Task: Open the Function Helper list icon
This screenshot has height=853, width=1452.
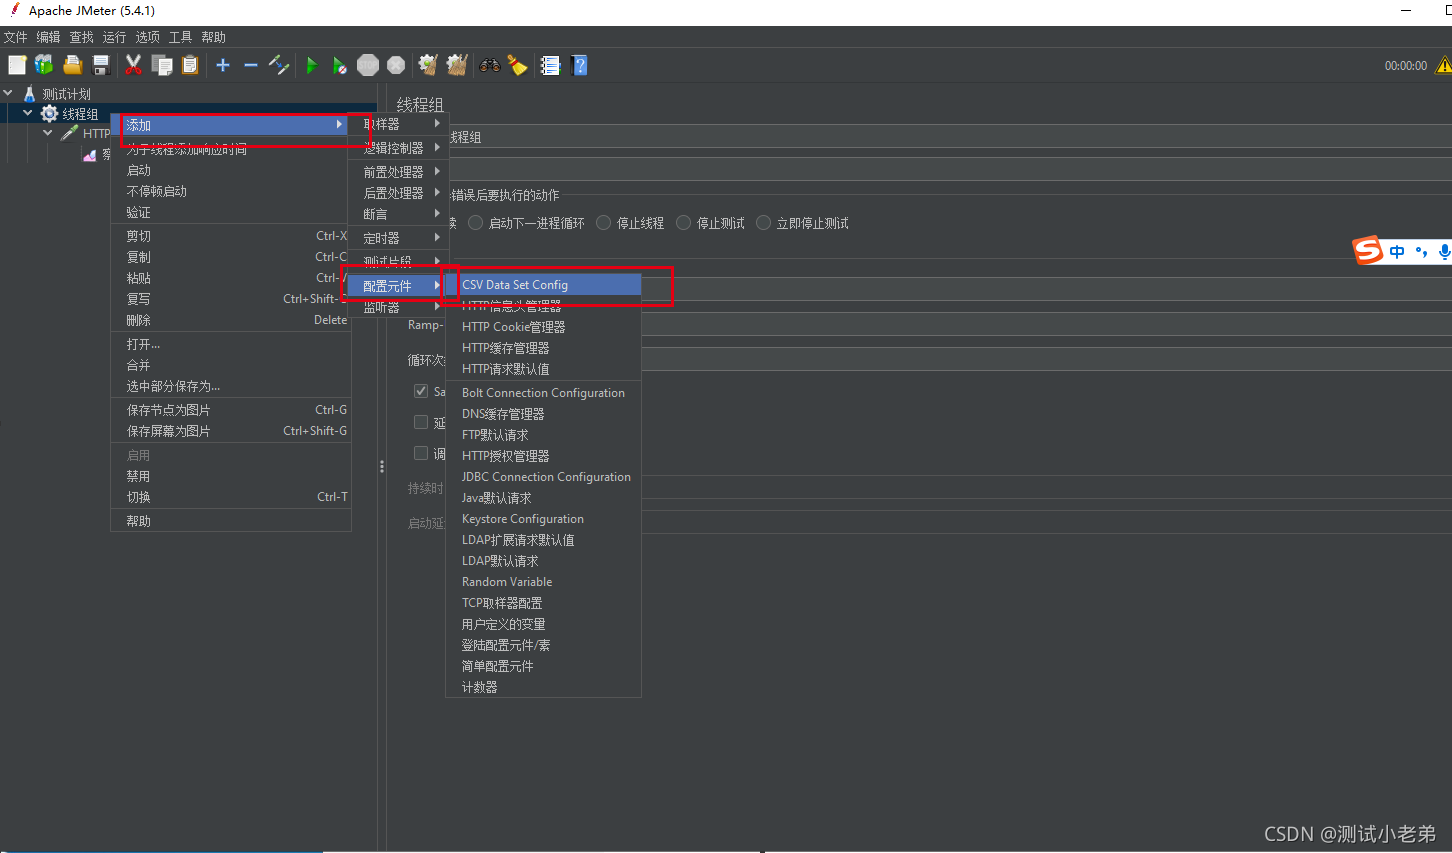Action: coord(550,65)
